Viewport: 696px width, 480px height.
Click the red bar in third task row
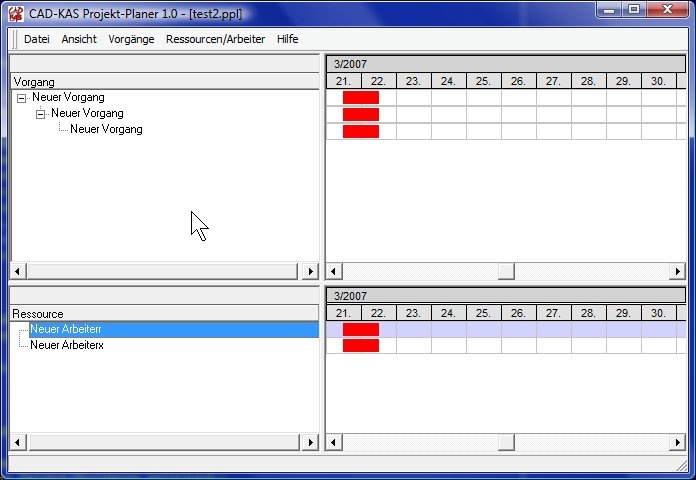(361, 131)
